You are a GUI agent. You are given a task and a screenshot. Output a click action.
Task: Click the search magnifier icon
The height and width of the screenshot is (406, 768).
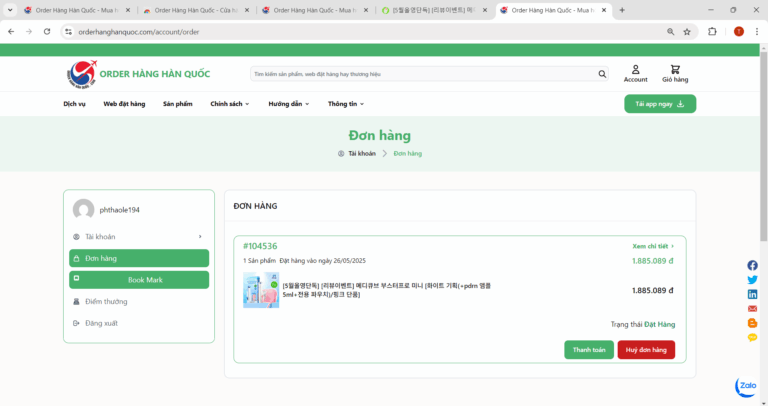point(602,74)
